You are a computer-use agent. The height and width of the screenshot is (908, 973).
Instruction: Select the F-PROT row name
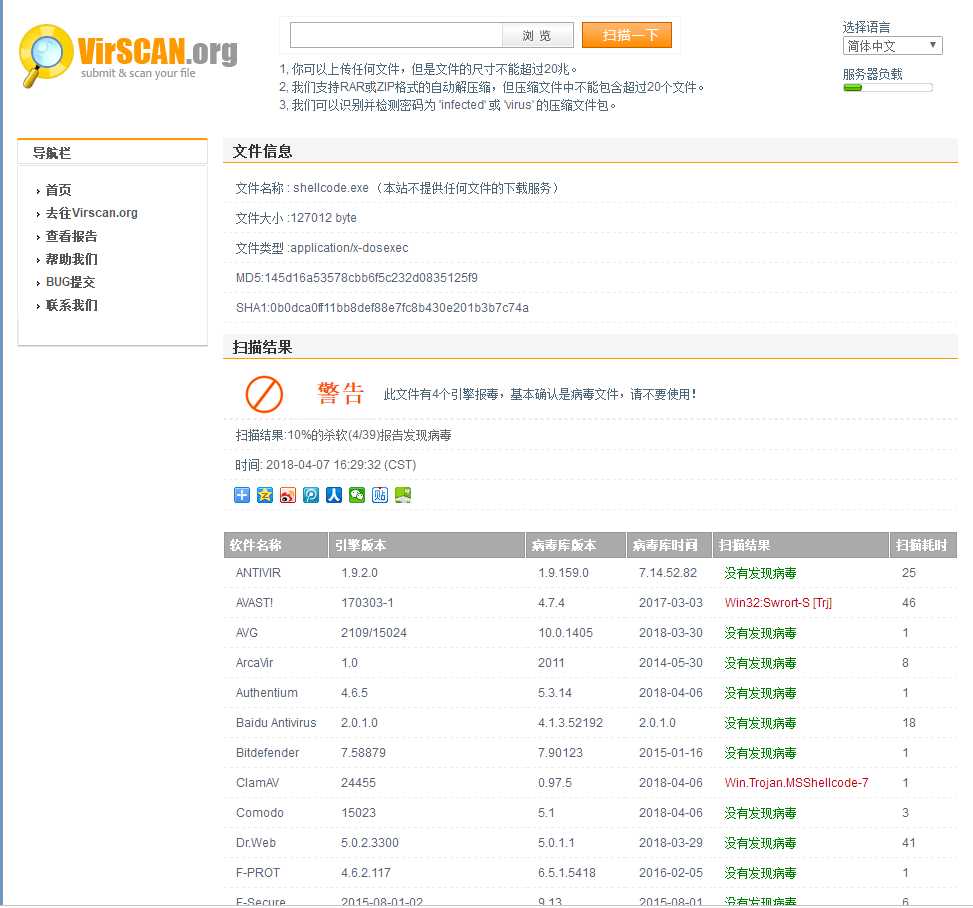click(258, 873)
